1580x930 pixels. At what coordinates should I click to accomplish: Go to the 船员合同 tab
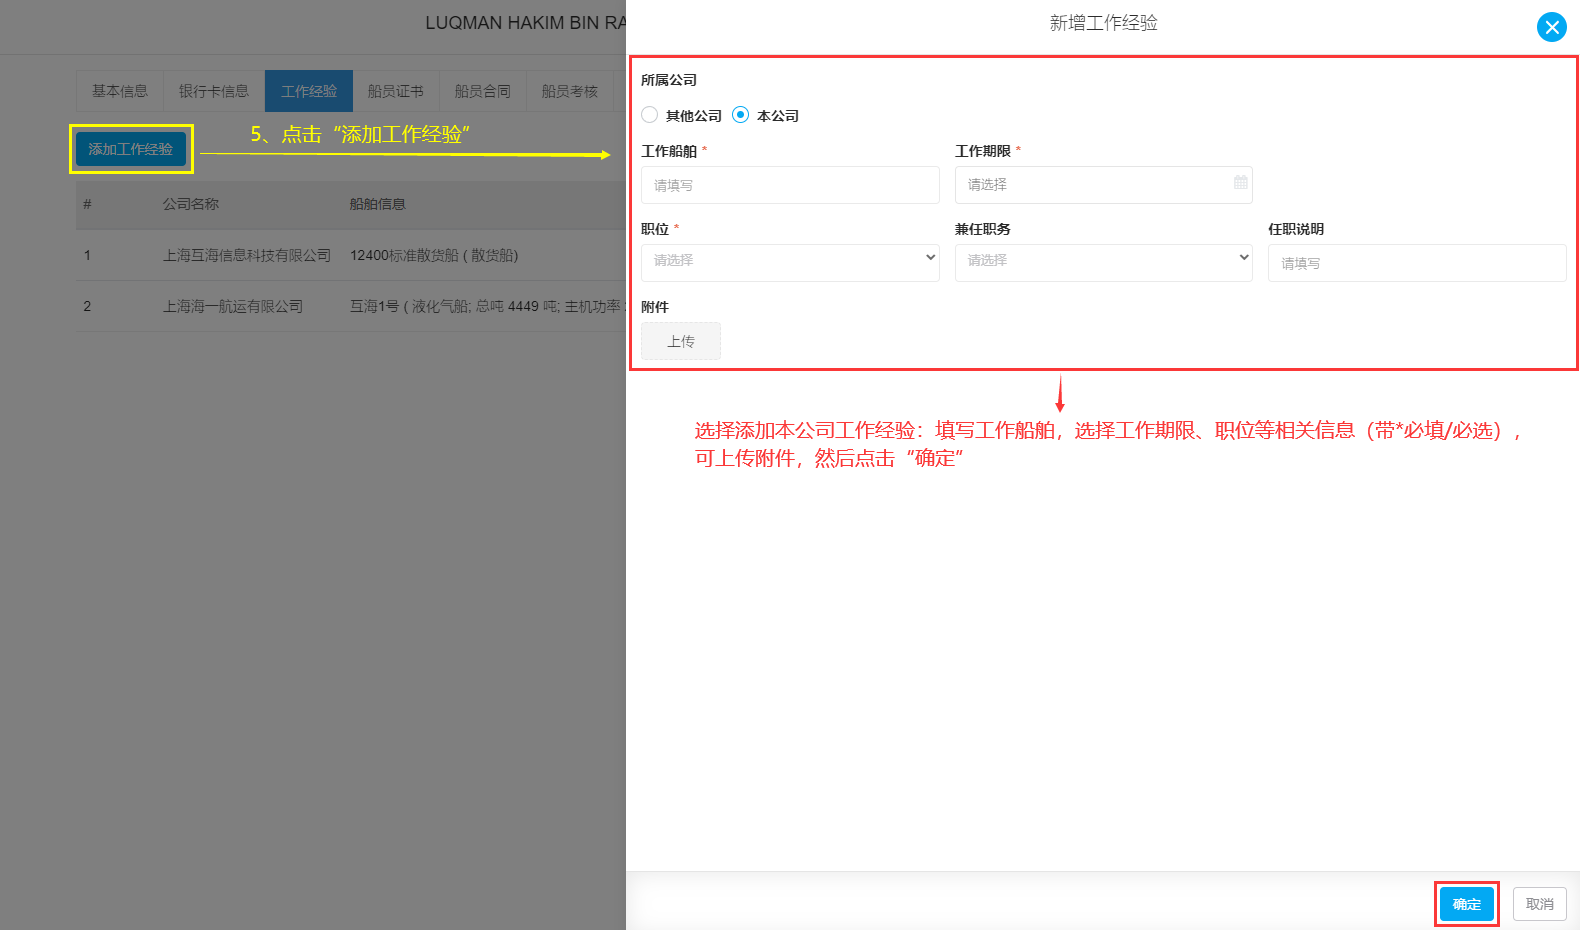tap(483, 91)
